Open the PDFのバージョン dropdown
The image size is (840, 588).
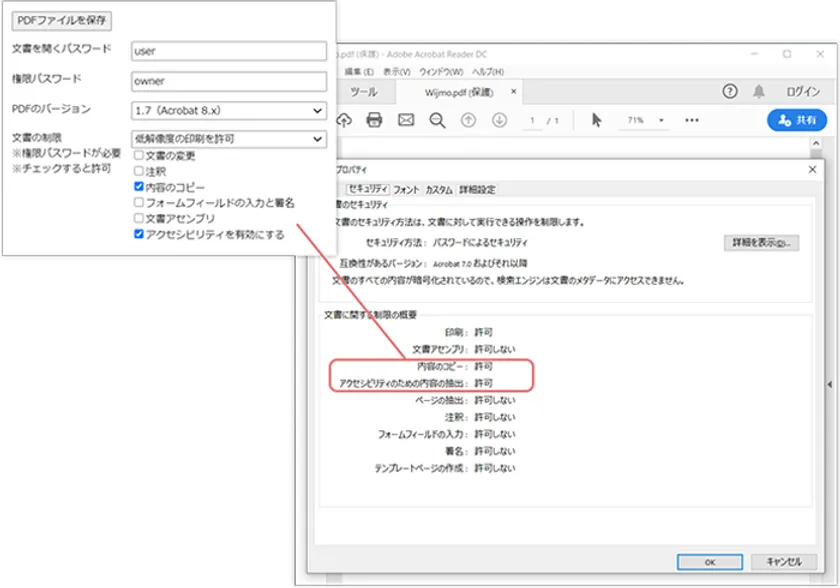[x=229, y=109]
